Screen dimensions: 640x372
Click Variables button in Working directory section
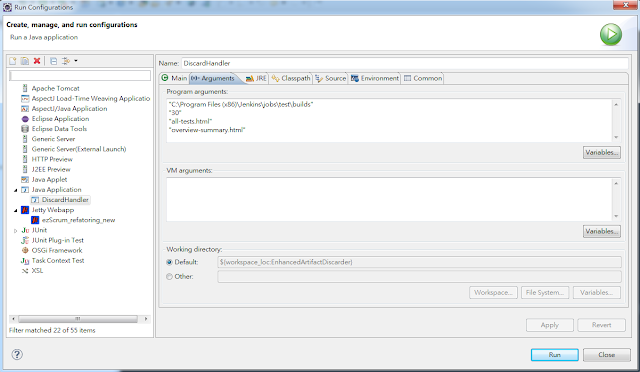pyautogui.click(x=597, y=292)
